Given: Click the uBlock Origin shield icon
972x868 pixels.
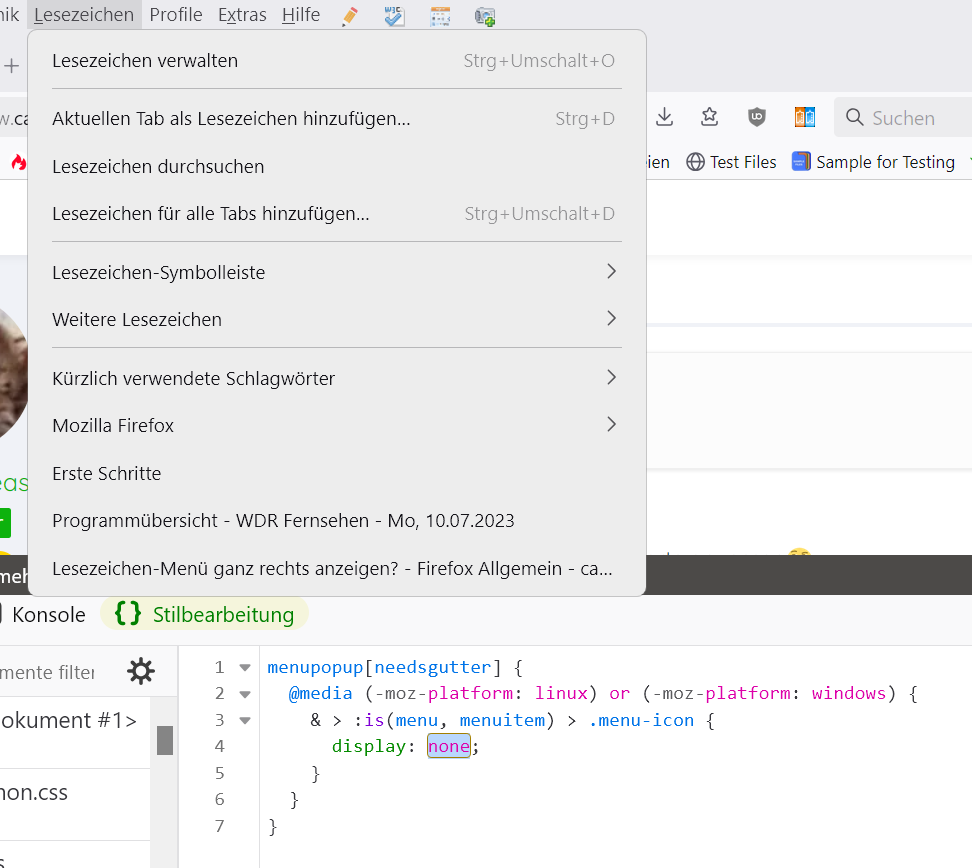Looking at the screenshot, I should coord(757,117).
